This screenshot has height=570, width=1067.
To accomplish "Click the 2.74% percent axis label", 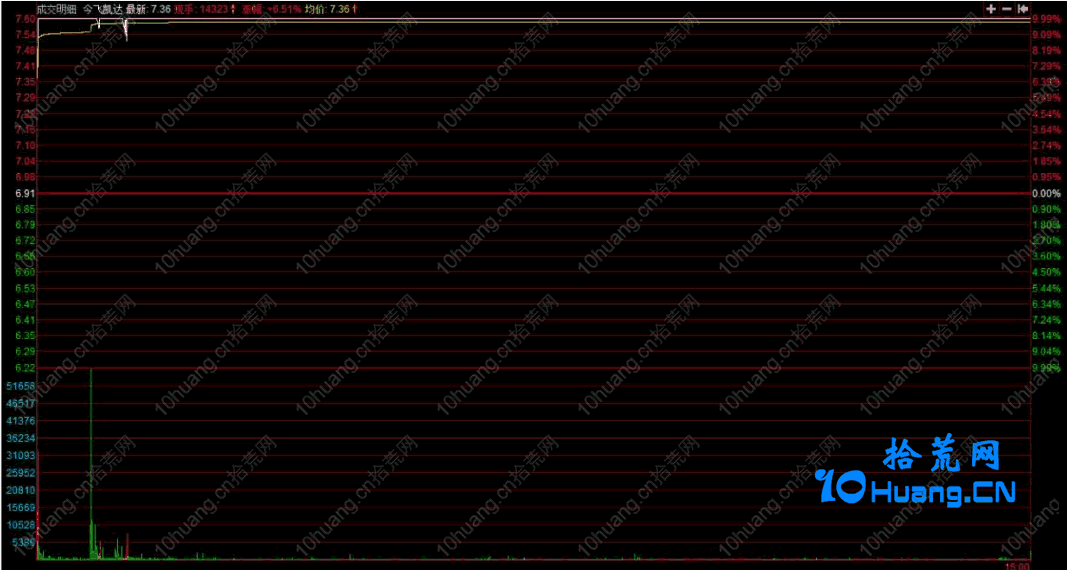I will tap(1047, 146).
